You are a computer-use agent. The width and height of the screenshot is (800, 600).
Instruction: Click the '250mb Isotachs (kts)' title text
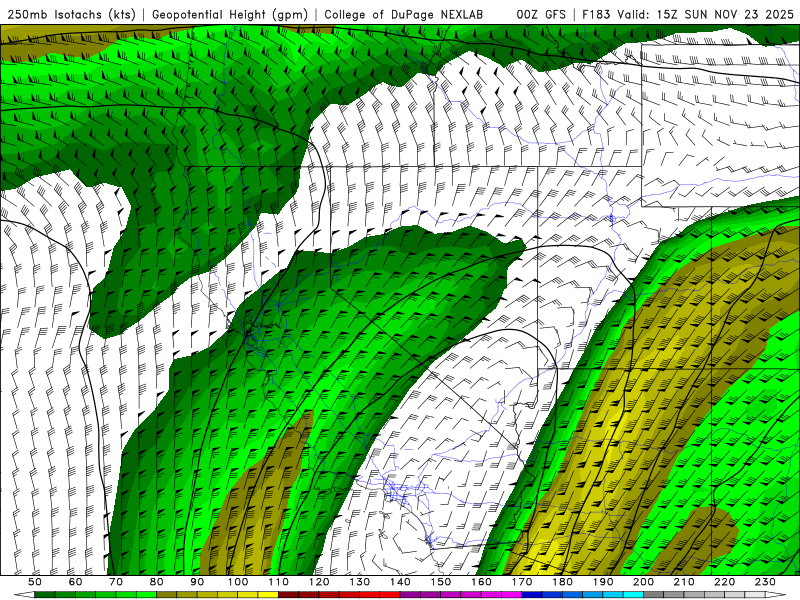[71, 15]
